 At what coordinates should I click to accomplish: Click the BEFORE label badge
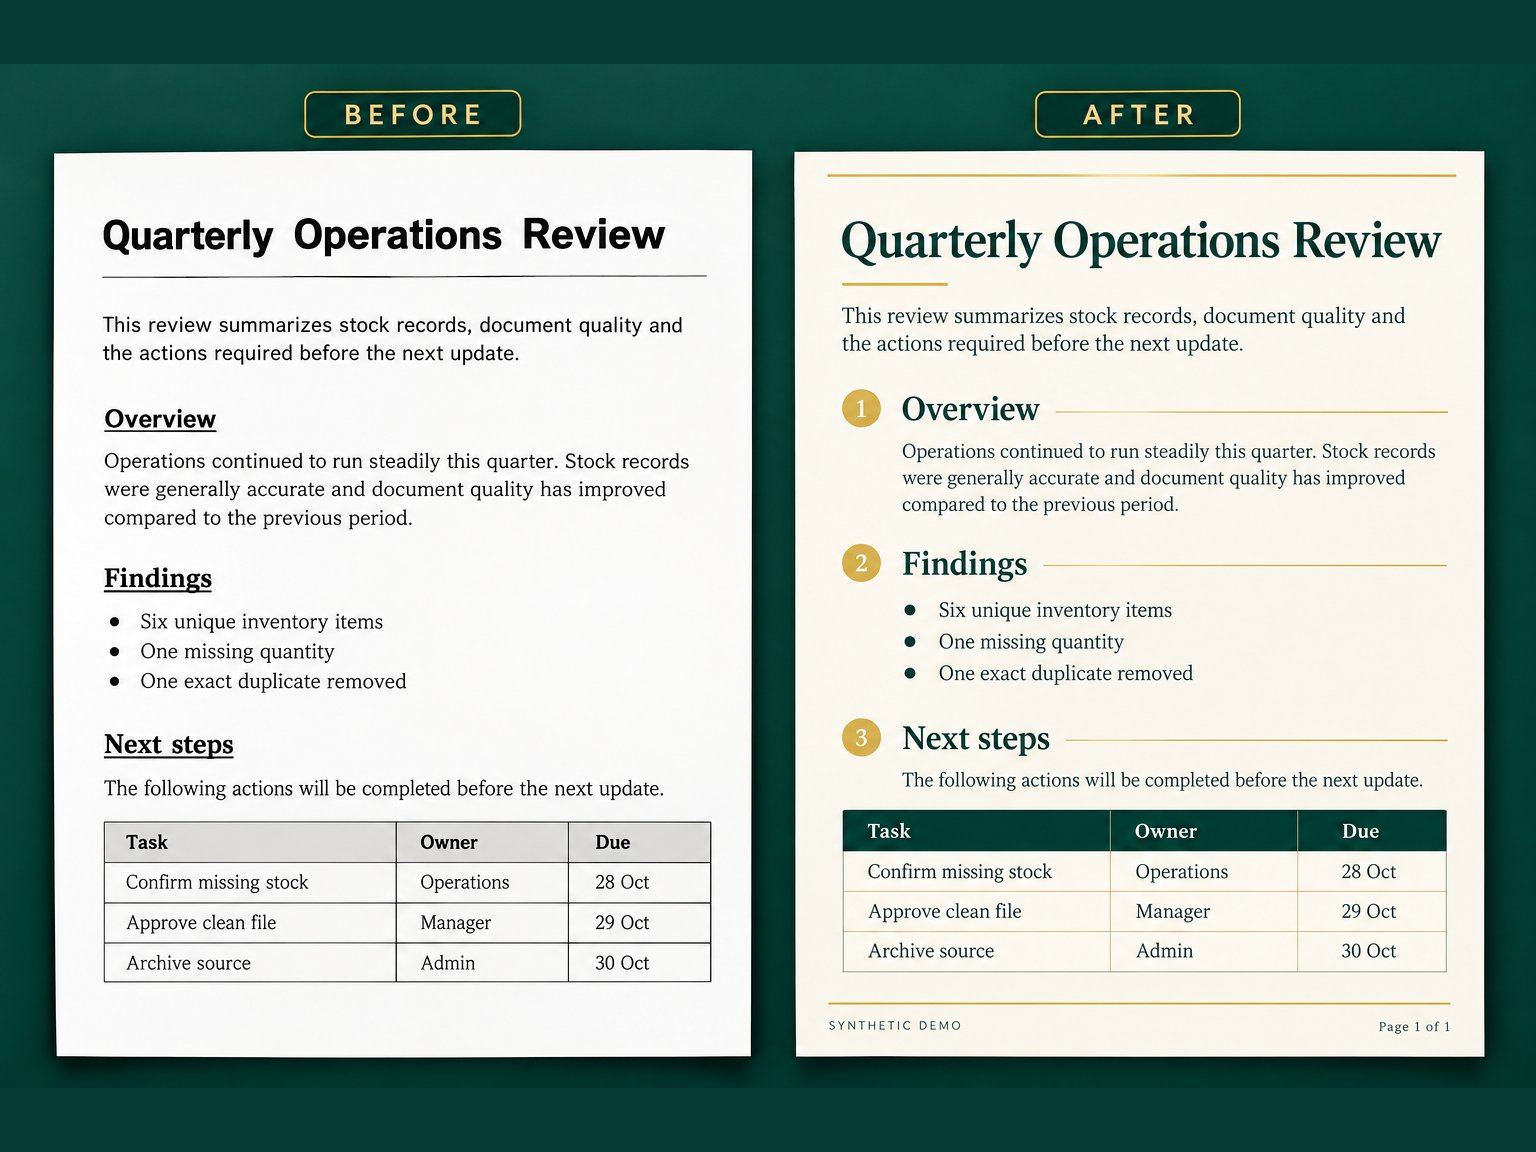(x=412, y=114)
